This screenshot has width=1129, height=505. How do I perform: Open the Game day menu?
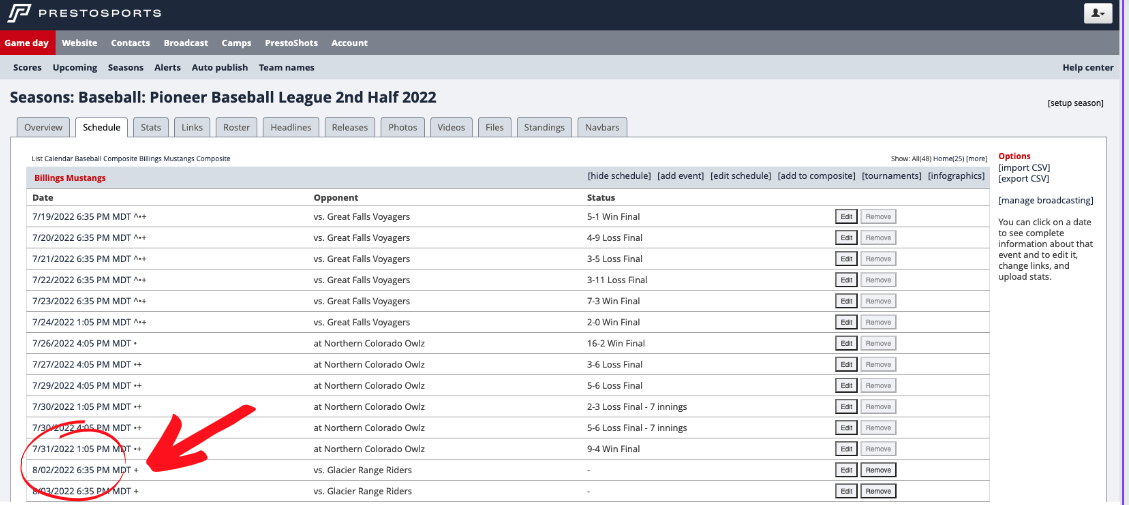point(27,43)
